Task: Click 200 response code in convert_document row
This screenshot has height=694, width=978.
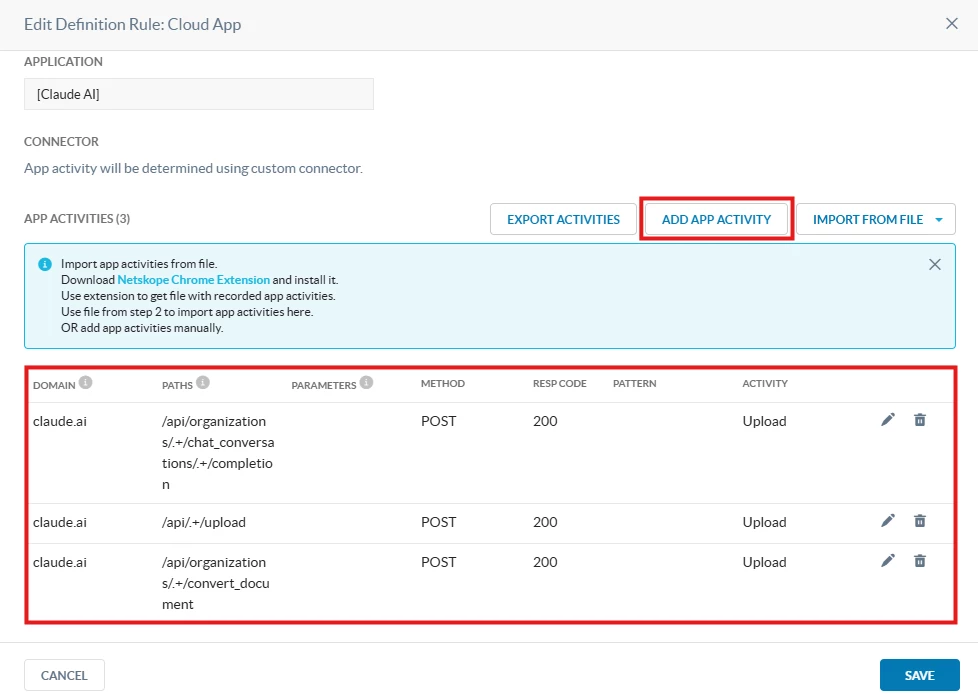Action: 545,562
